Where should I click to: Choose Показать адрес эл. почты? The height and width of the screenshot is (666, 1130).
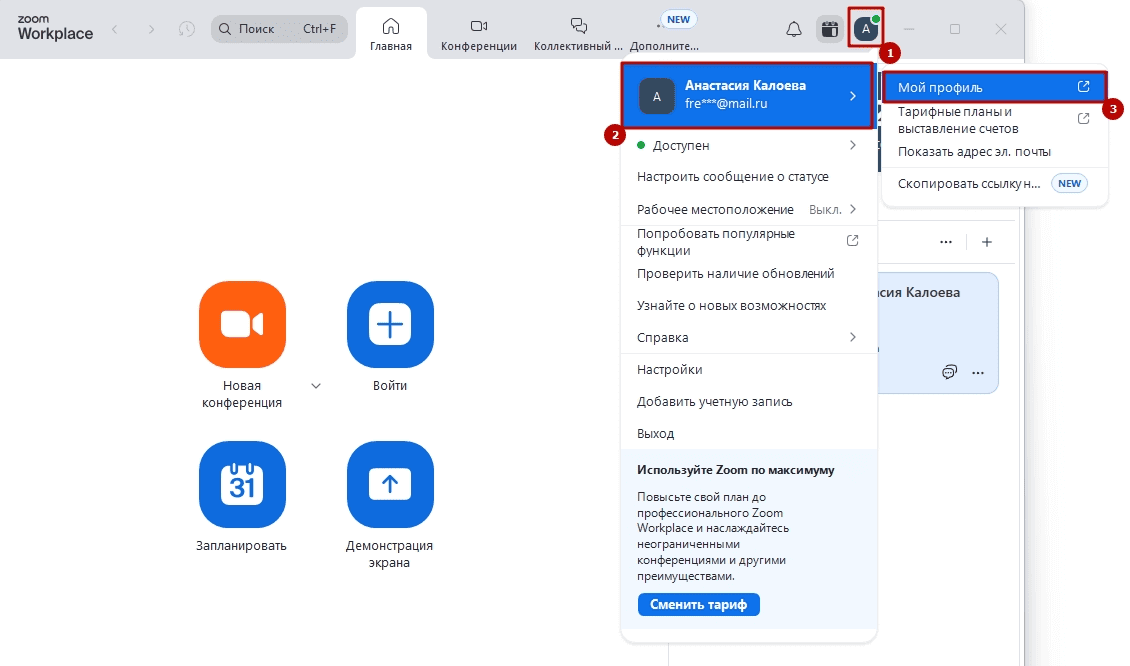click(995, 151)
